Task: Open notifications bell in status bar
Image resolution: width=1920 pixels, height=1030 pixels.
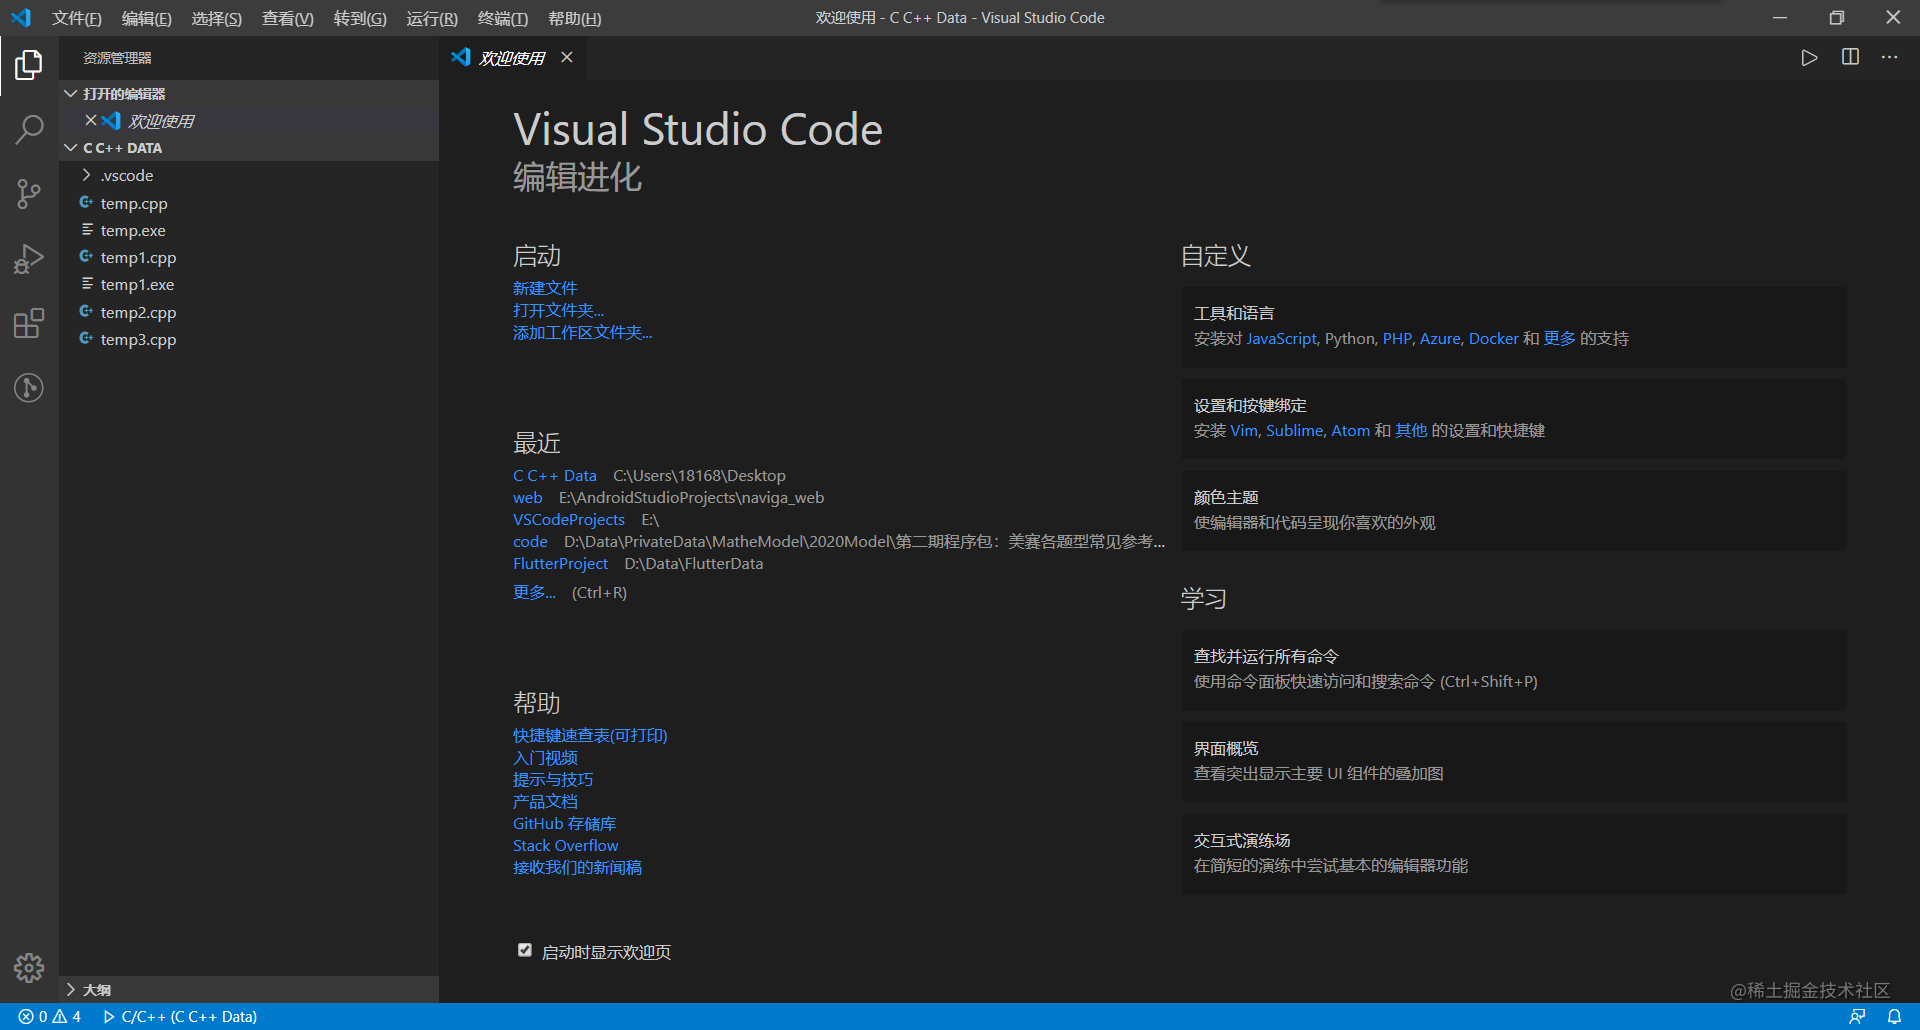Action: (1894, 1016)
